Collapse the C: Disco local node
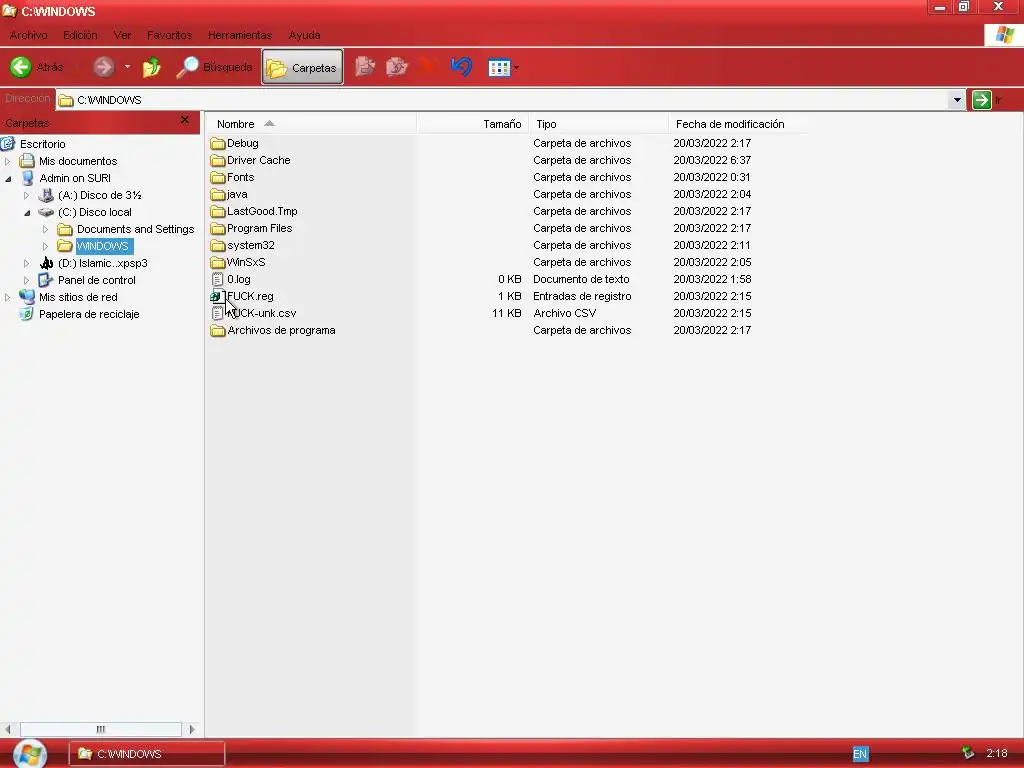The height and width of the screenshot is (768, 1024). pyautogui.click(x=27, y=212)
